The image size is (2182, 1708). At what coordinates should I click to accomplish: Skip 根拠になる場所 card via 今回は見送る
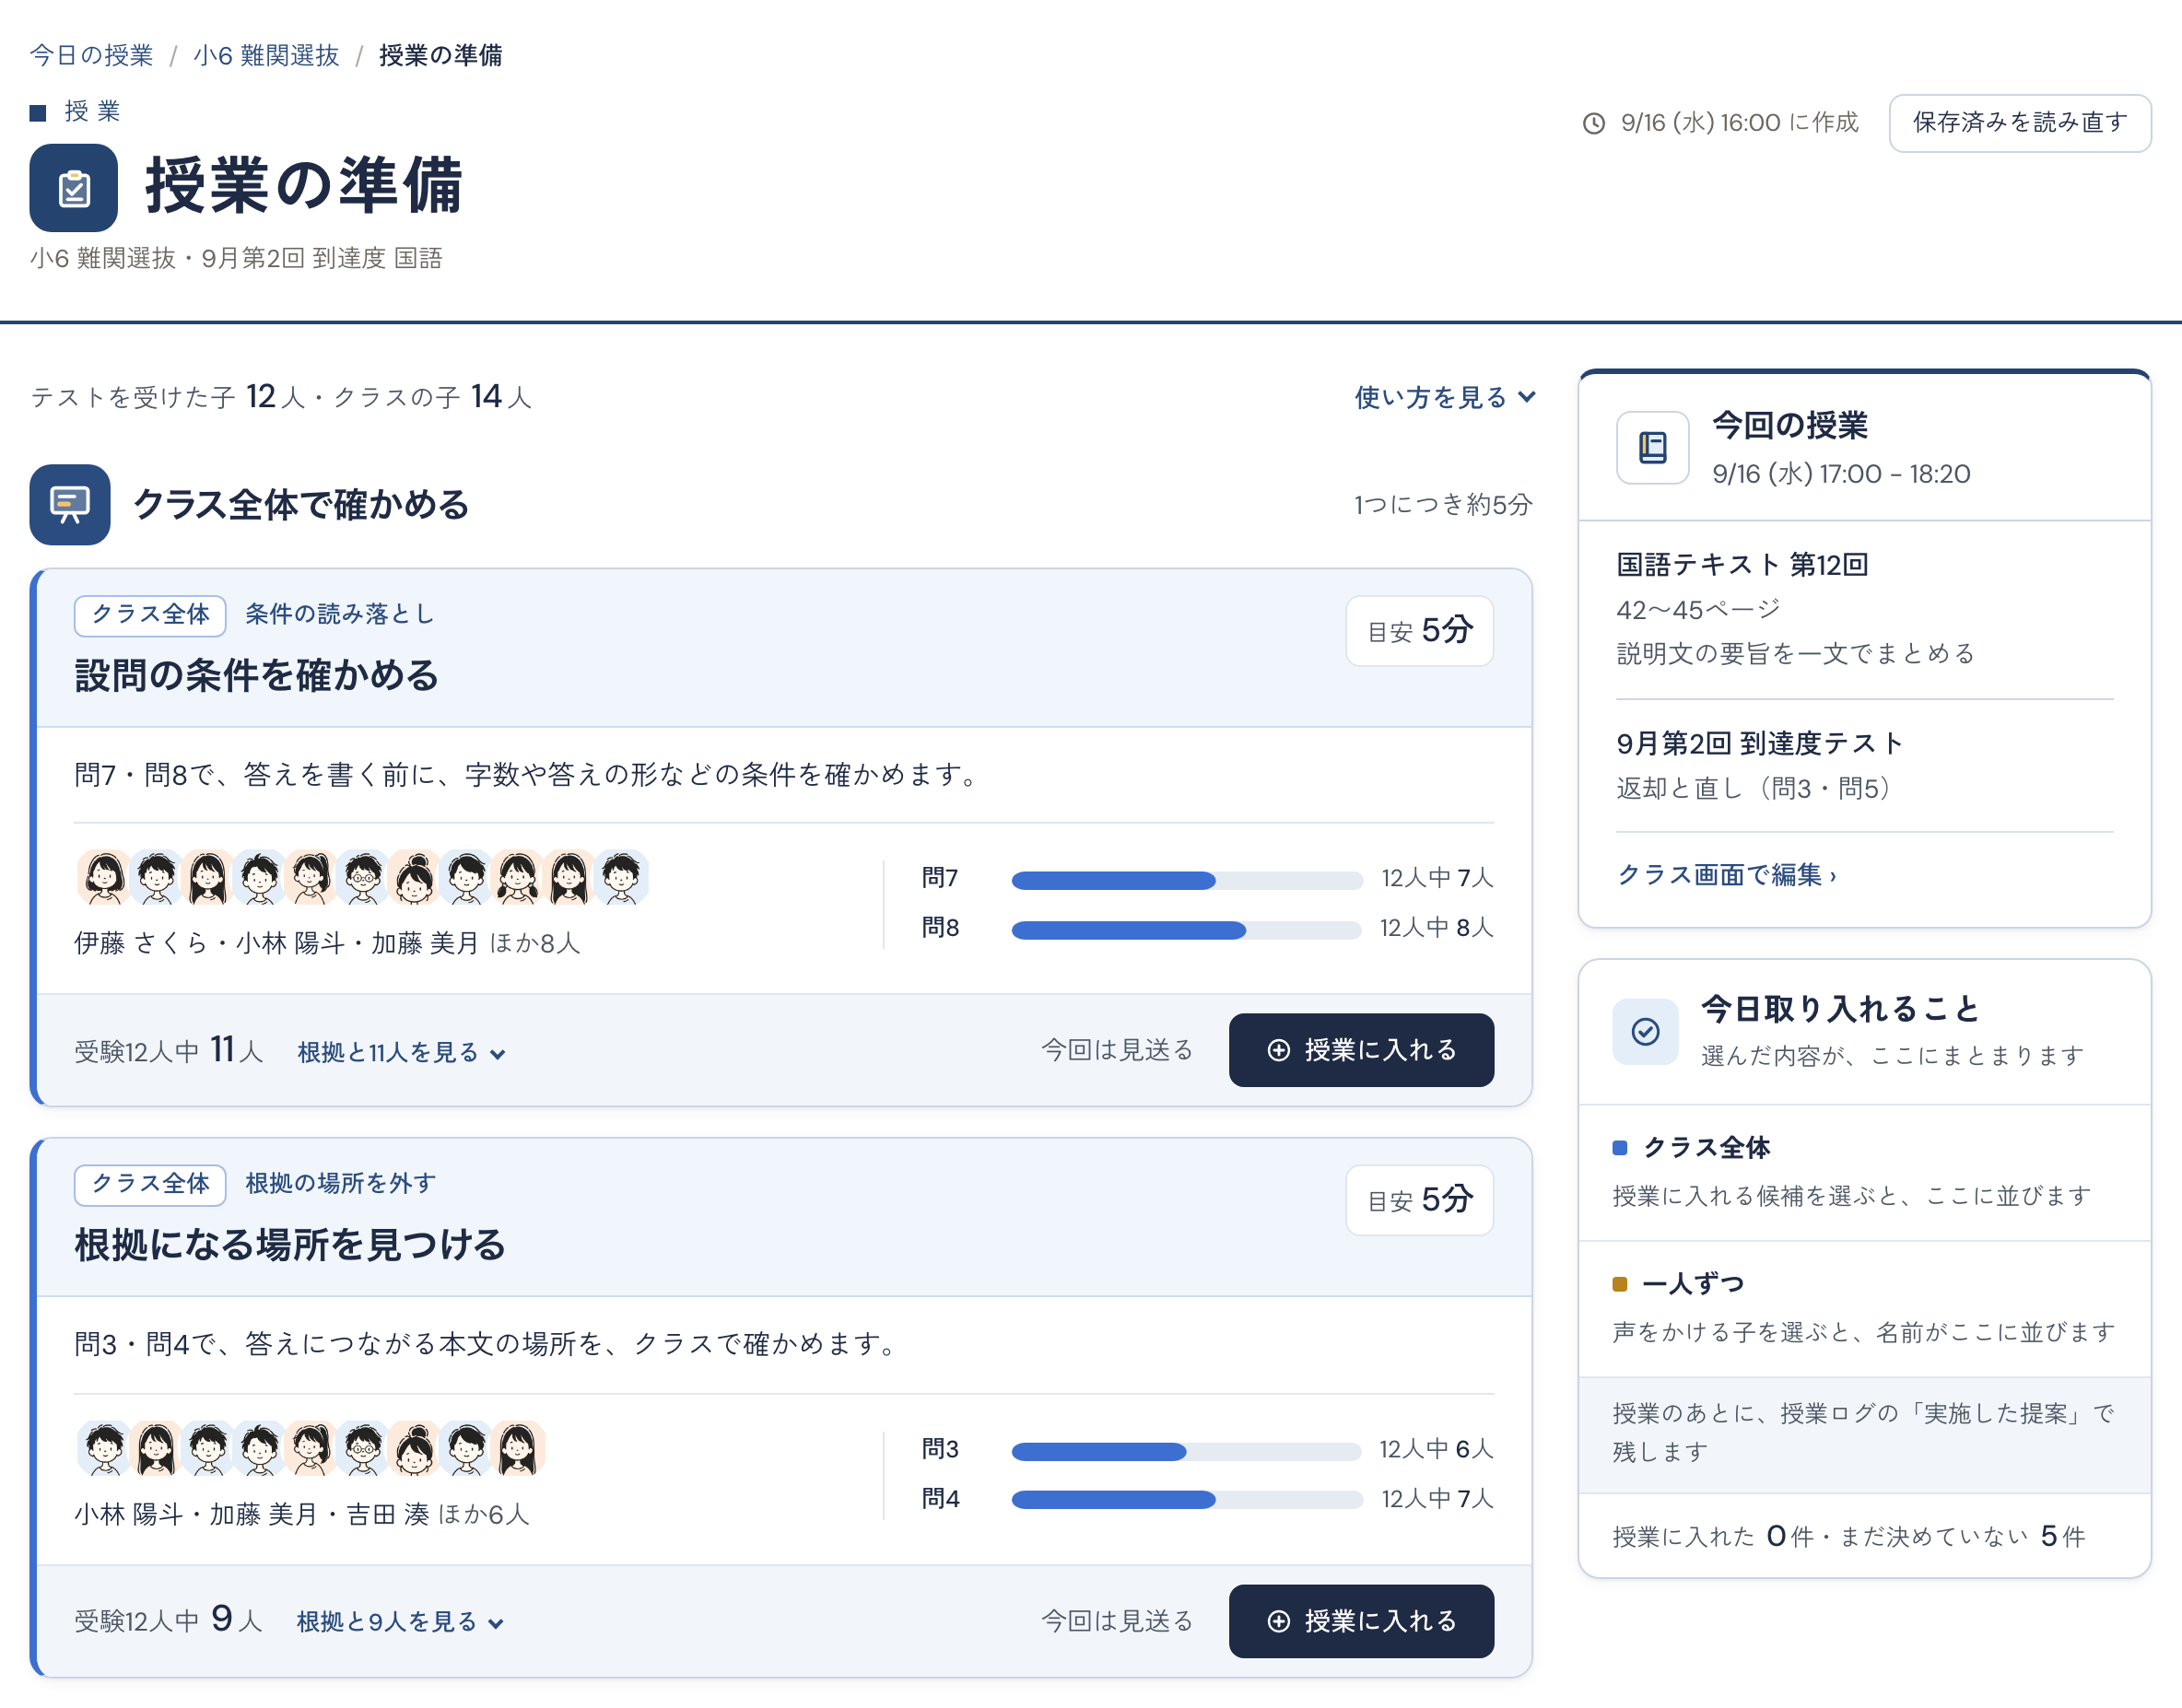tap(1116, 1620)
